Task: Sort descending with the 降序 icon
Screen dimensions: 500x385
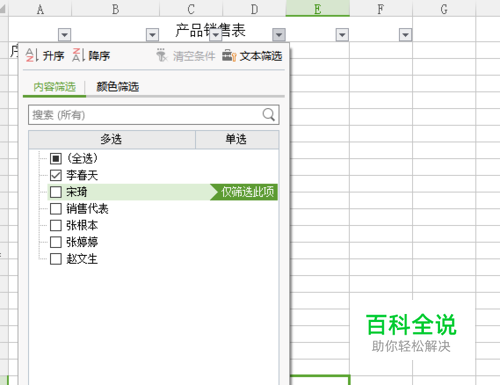Action: 79,55
